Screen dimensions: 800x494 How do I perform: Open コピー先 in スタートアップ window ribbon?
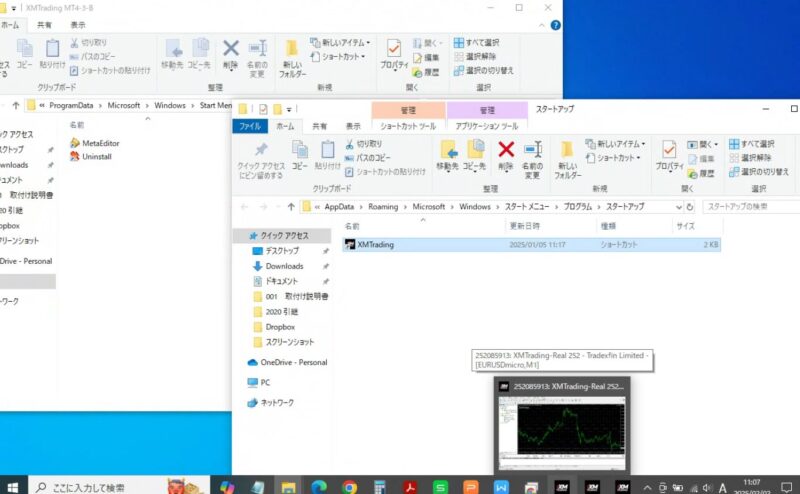pyautogui.click(x=474, y=155)
